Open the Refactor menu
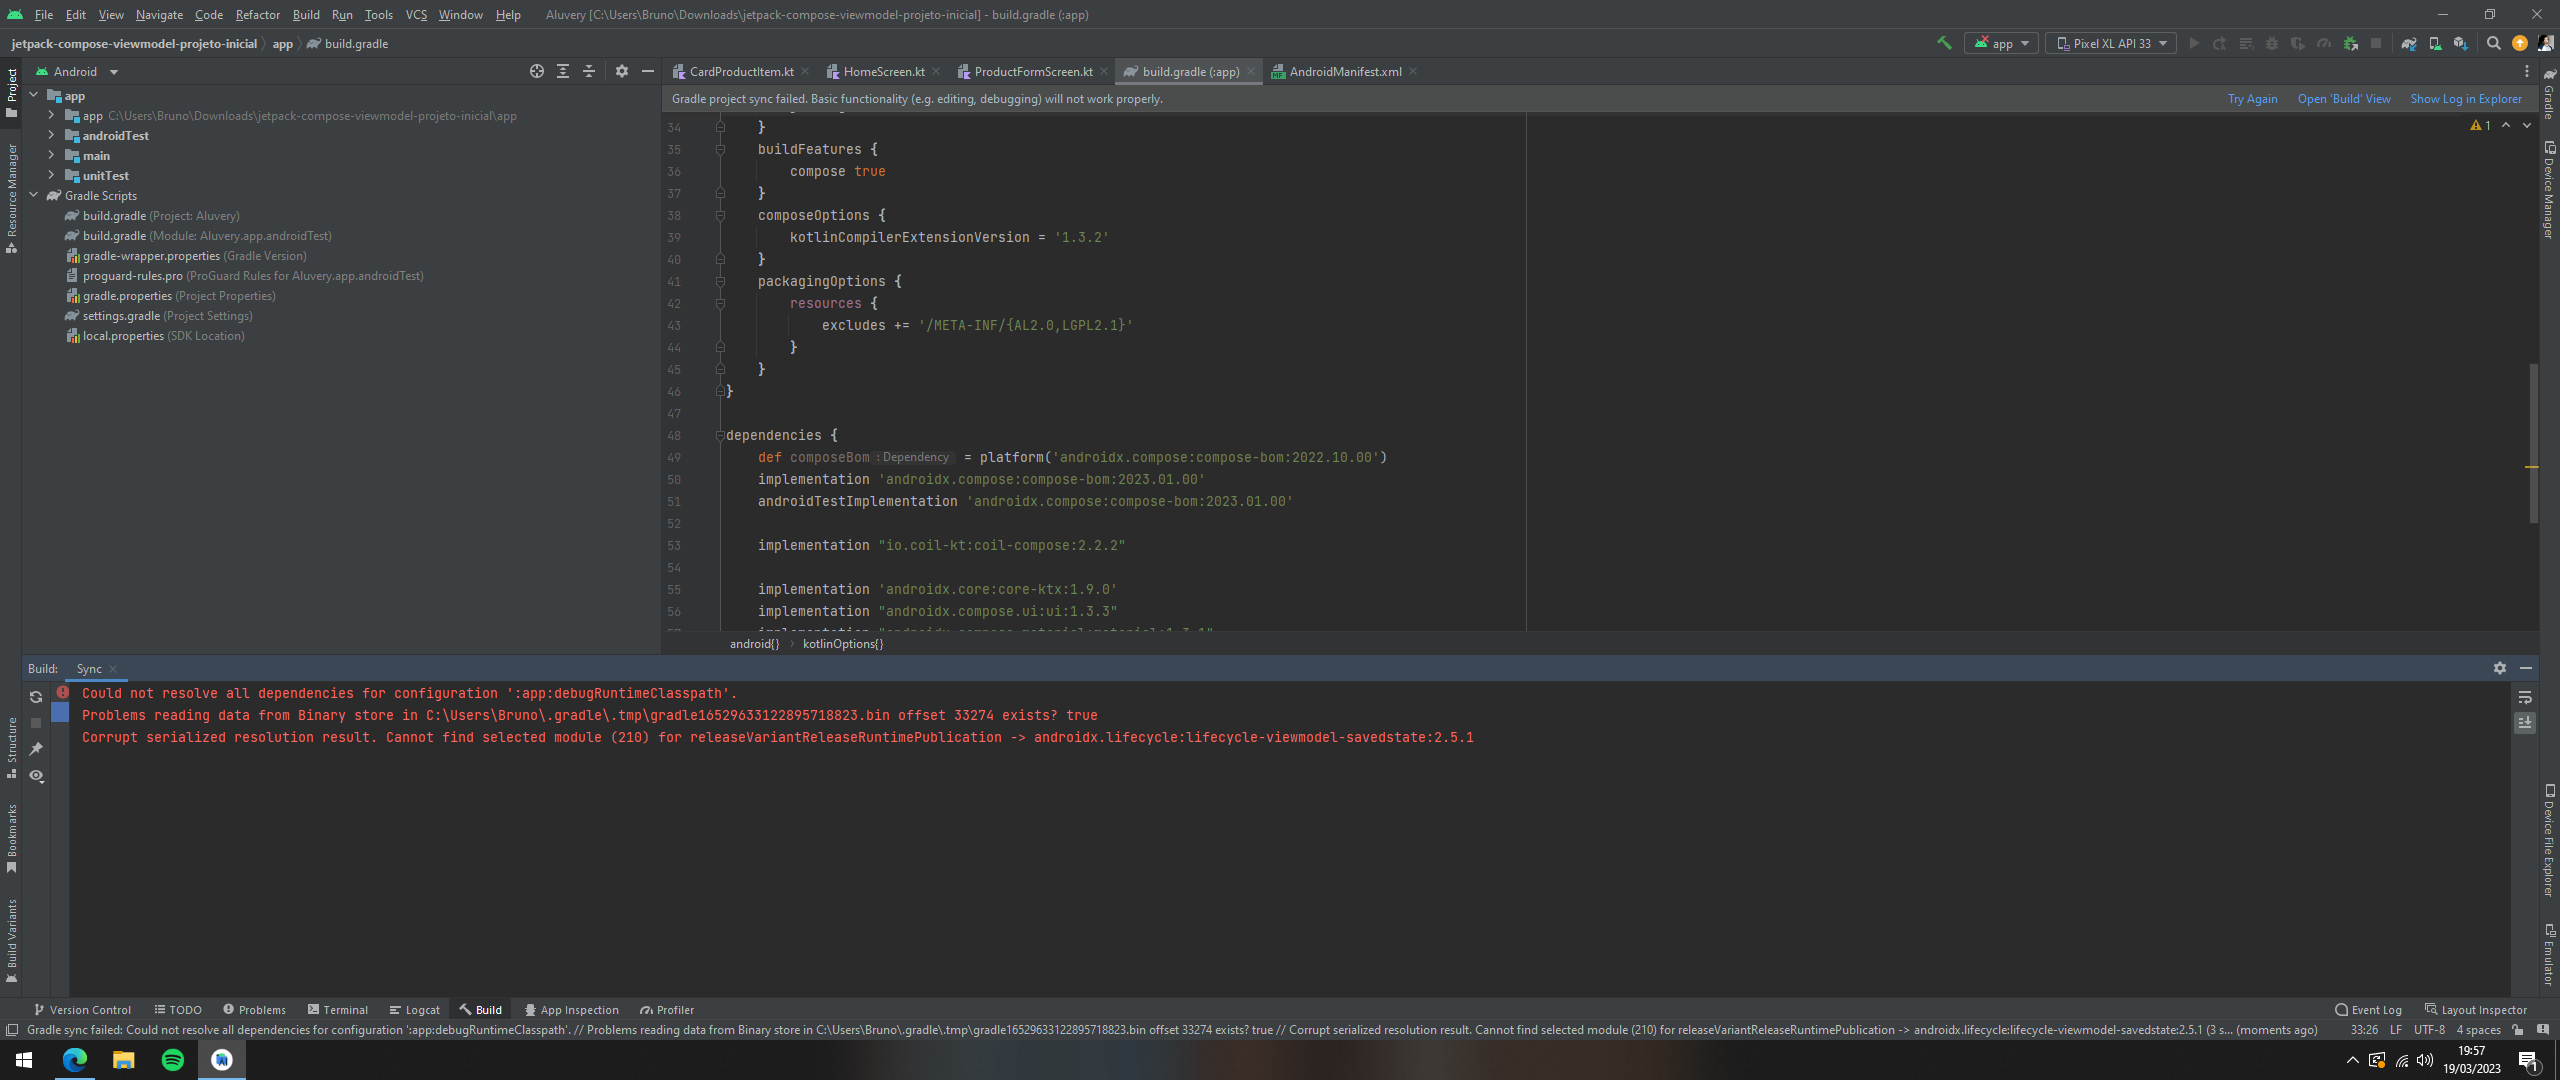 [257, 14]
